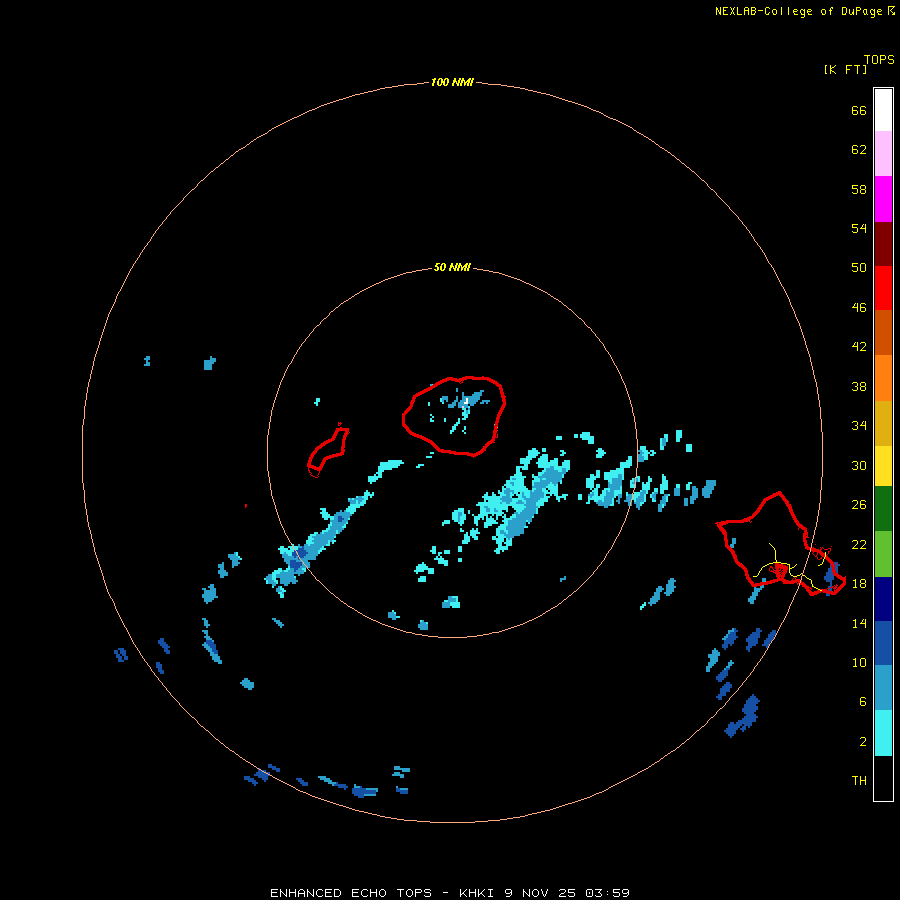Click the 66 legend value label
This screenshot has width=900, height=900.
[x=859, y=110]
